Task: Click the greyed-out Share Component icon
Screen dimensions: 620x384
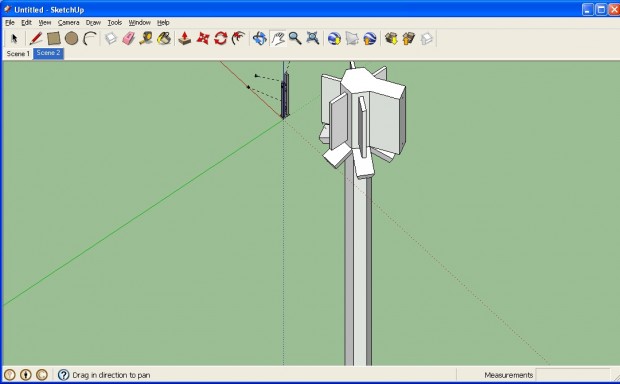Action: (427, 38)
